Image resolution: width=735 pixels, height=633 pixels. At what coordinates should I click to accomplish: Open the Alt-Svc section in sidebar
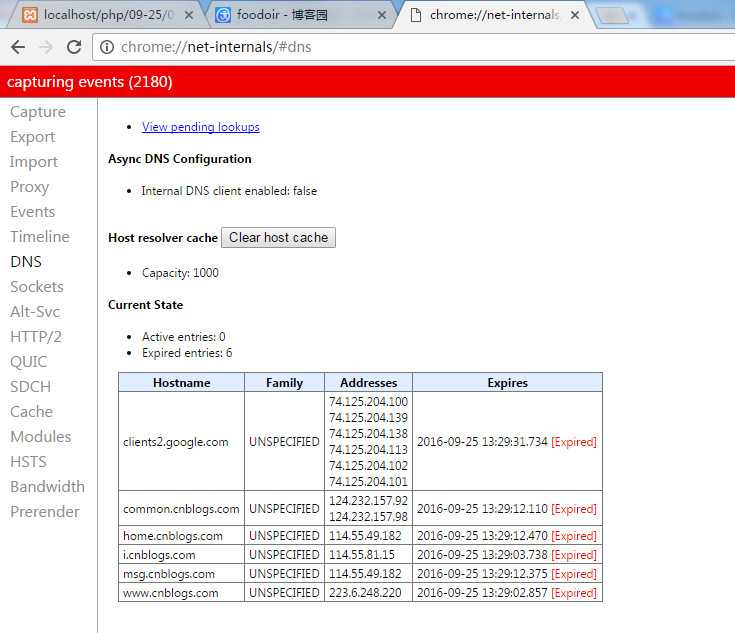point(35,311)
